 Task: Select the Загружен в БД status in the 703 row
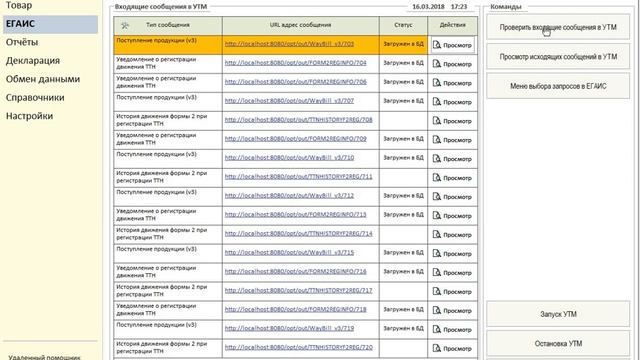[x=403, y=44]
